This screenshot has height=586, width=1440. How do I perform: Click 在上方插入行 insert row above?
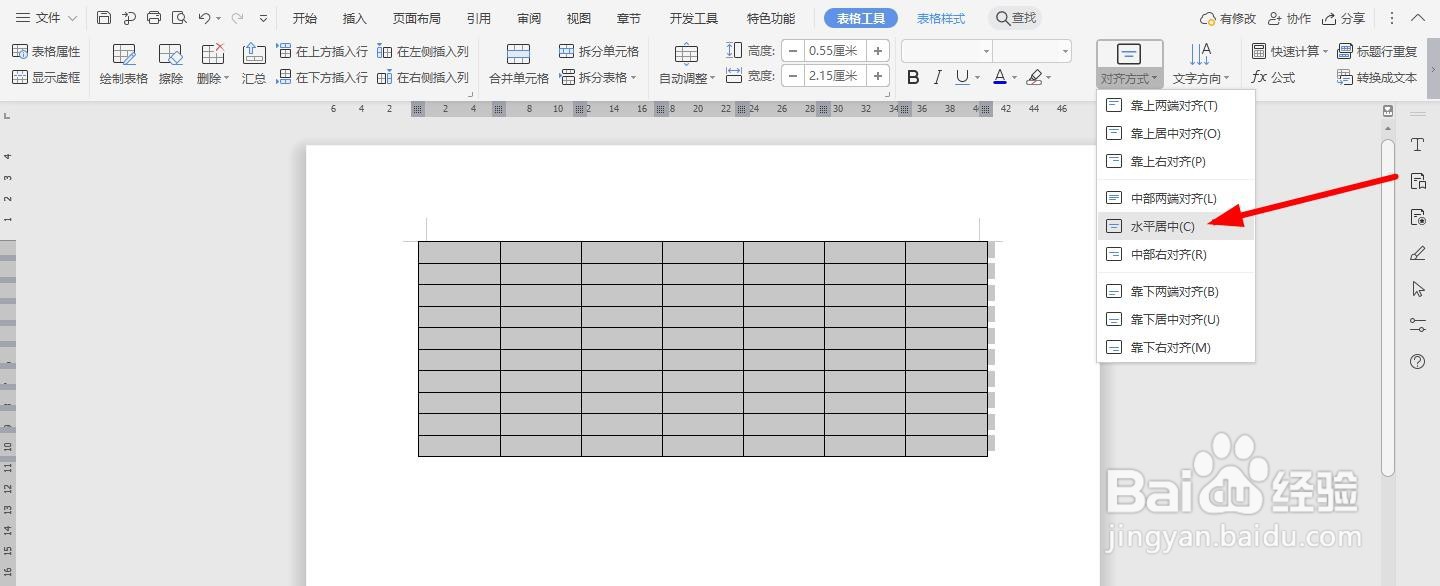click(x=322, y=51)
